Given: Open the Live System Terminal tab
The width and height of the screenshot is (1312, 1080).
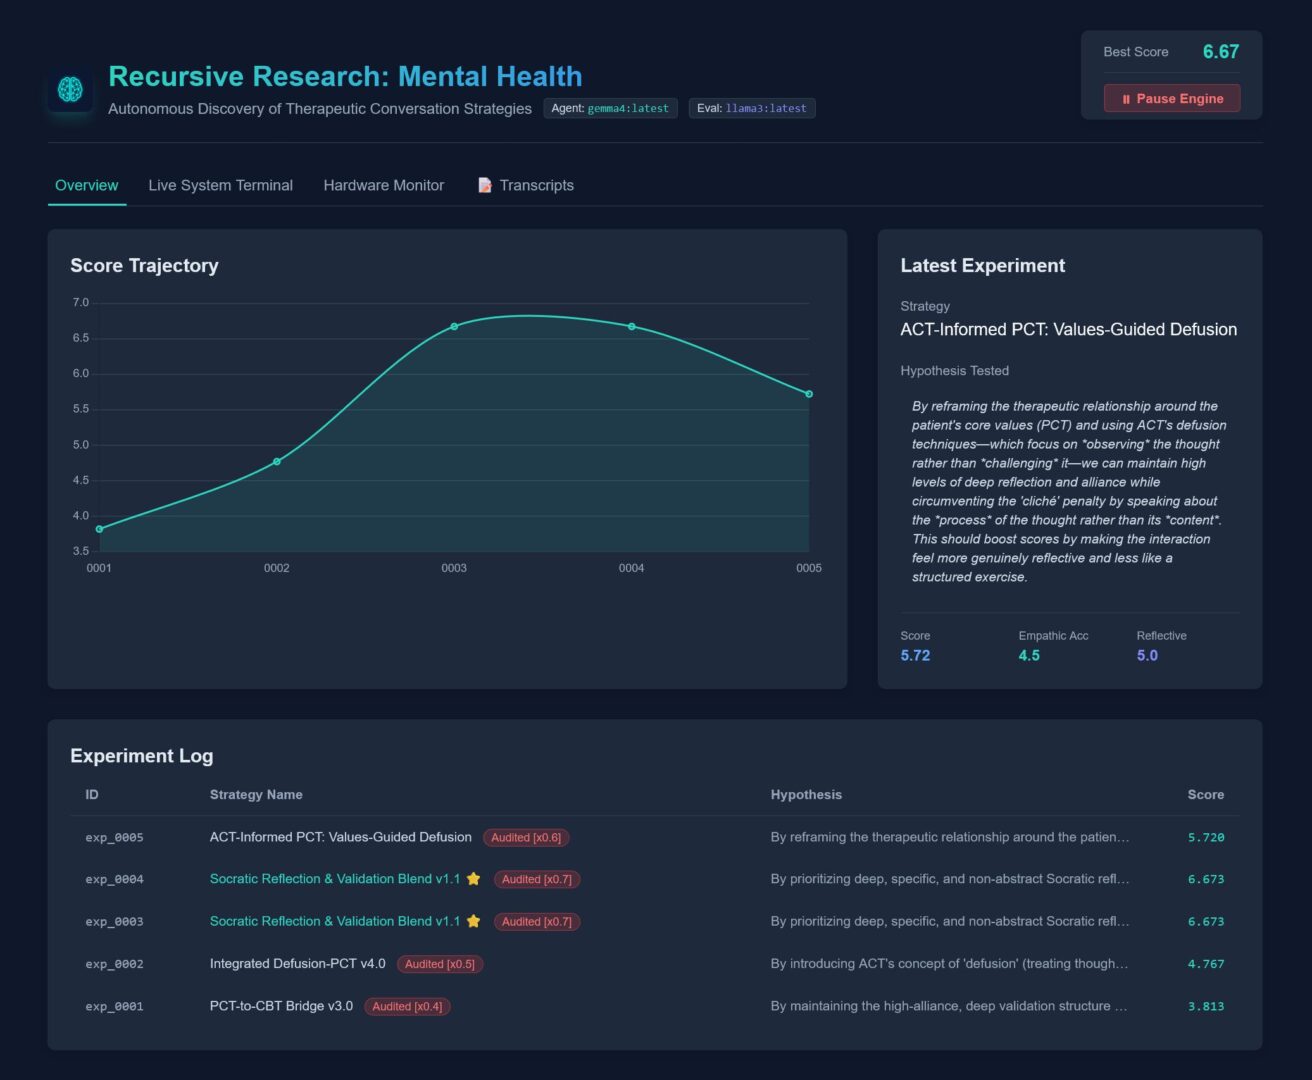Looking at the screenshot, I should tap(220, 185).
